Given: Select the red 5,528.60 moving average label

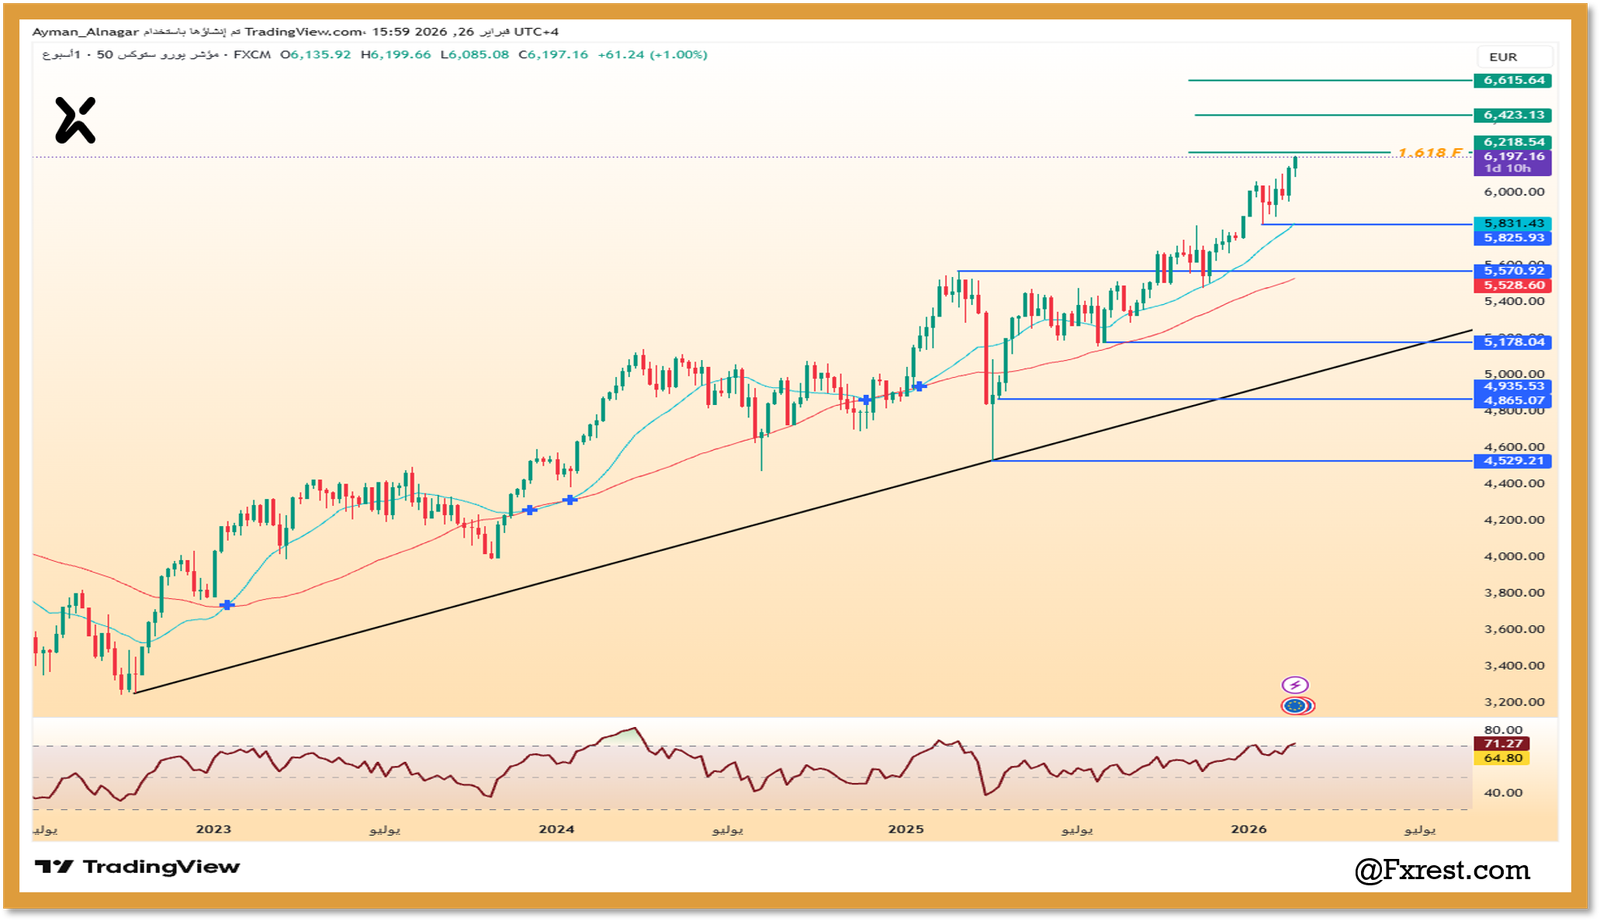Looking at the screenshot, I should tap(1513, 286).
